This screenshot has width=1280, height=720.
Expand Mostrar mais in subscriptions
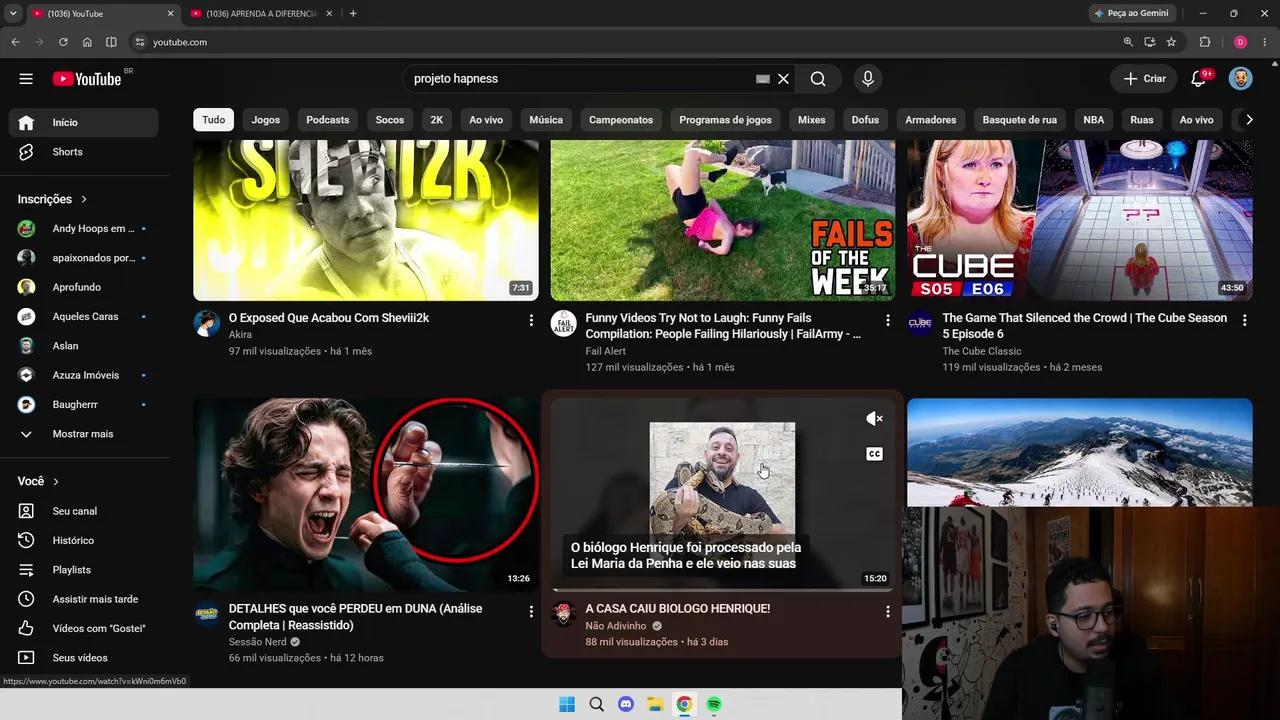click(x=84, y=434)
